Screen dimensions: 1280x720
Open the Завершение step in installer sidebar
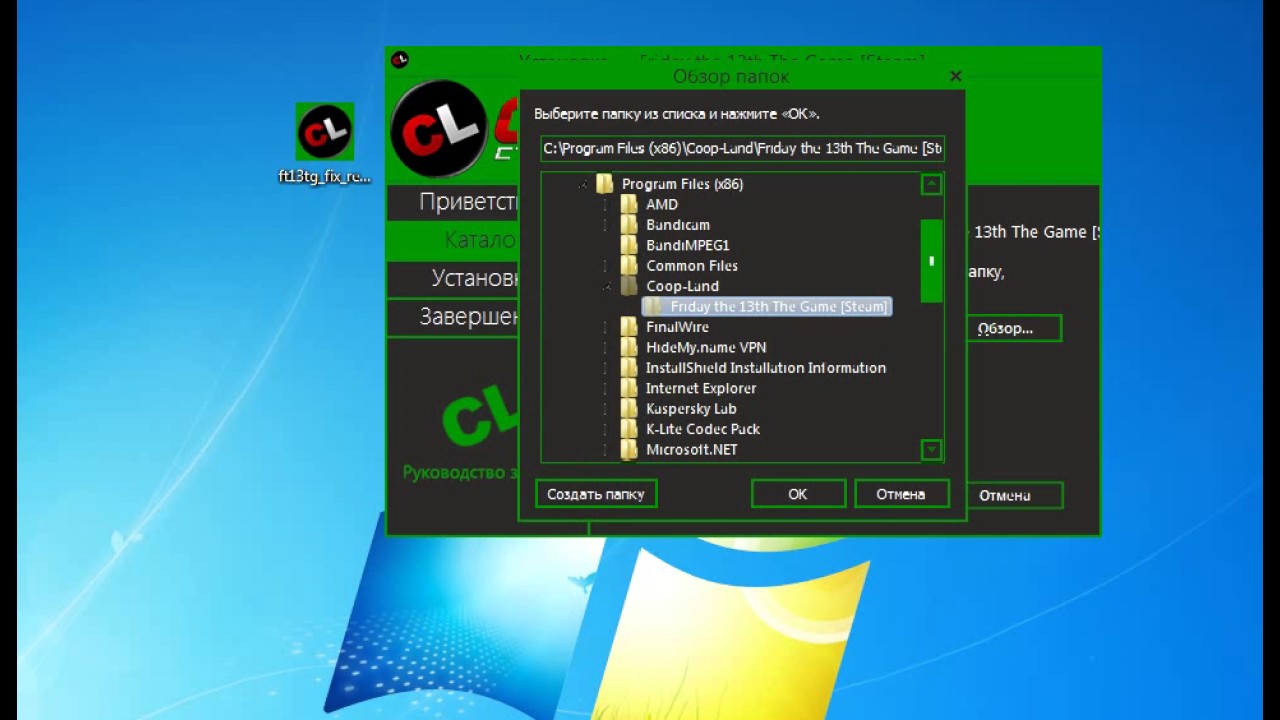coord(454,317)
